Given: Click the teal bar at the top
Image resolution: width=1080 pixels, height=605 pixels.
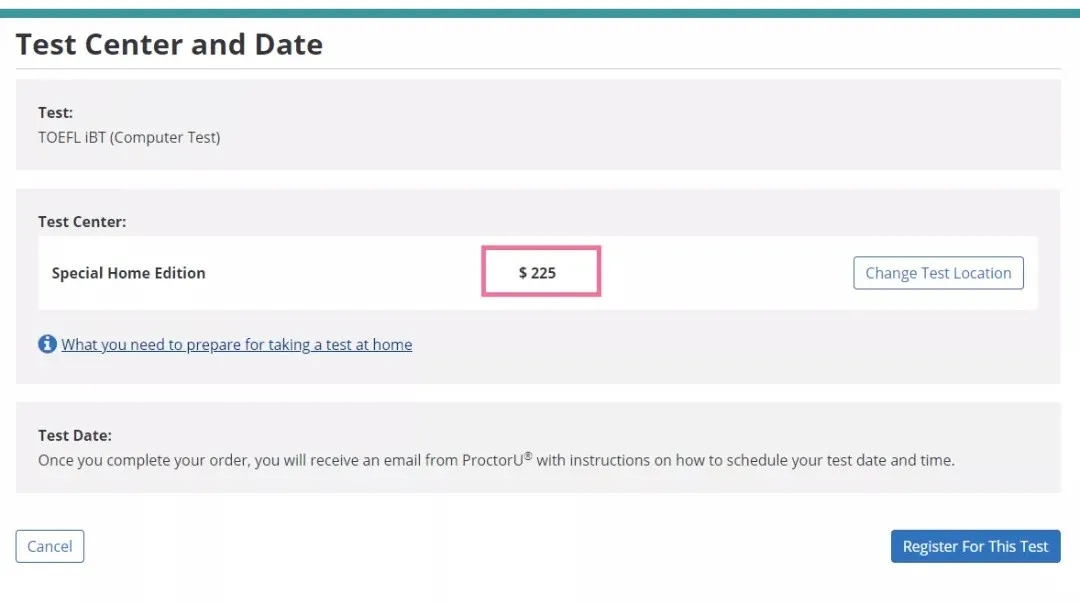Looking at the screenshot, I should pyautogui.click(x=540, y=13).
